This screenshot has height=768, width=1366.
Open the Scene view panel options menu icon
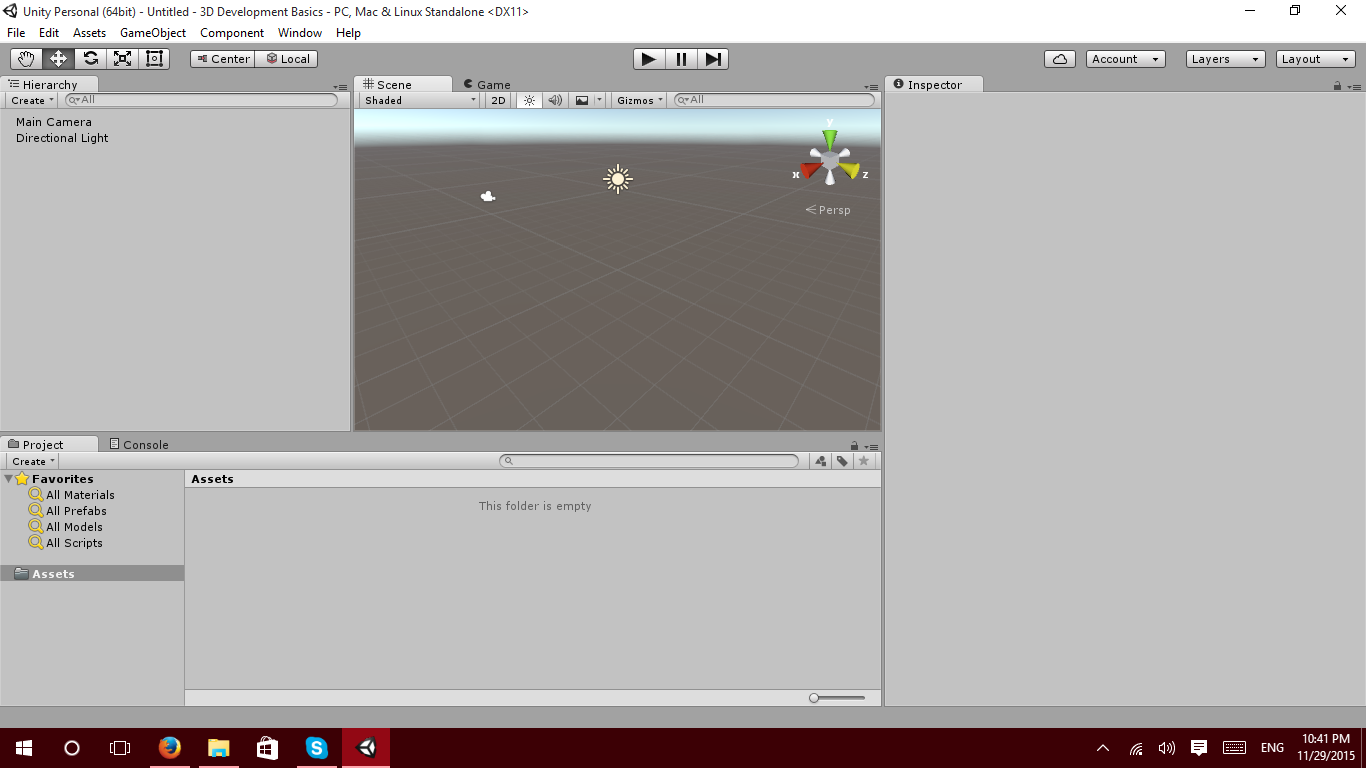click(x=872, y=87)
